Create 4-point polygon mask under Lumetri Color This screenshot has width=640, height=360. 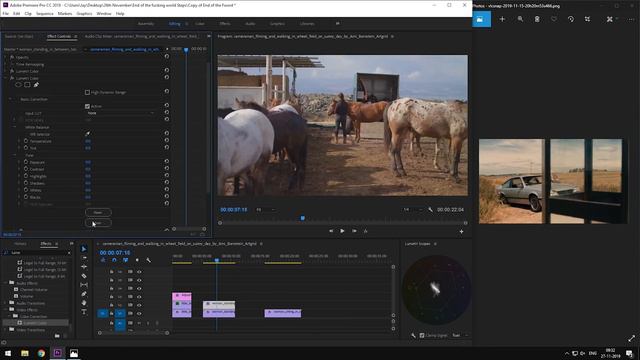[x=27, y=85]
